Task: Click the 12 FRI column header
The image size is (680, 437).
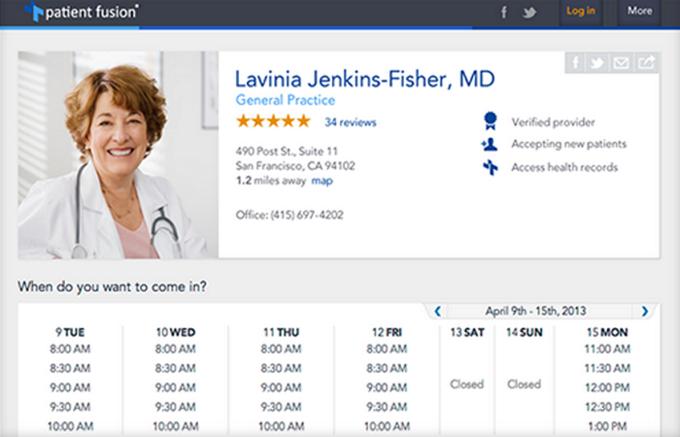Action: click(x=387, y=333)
